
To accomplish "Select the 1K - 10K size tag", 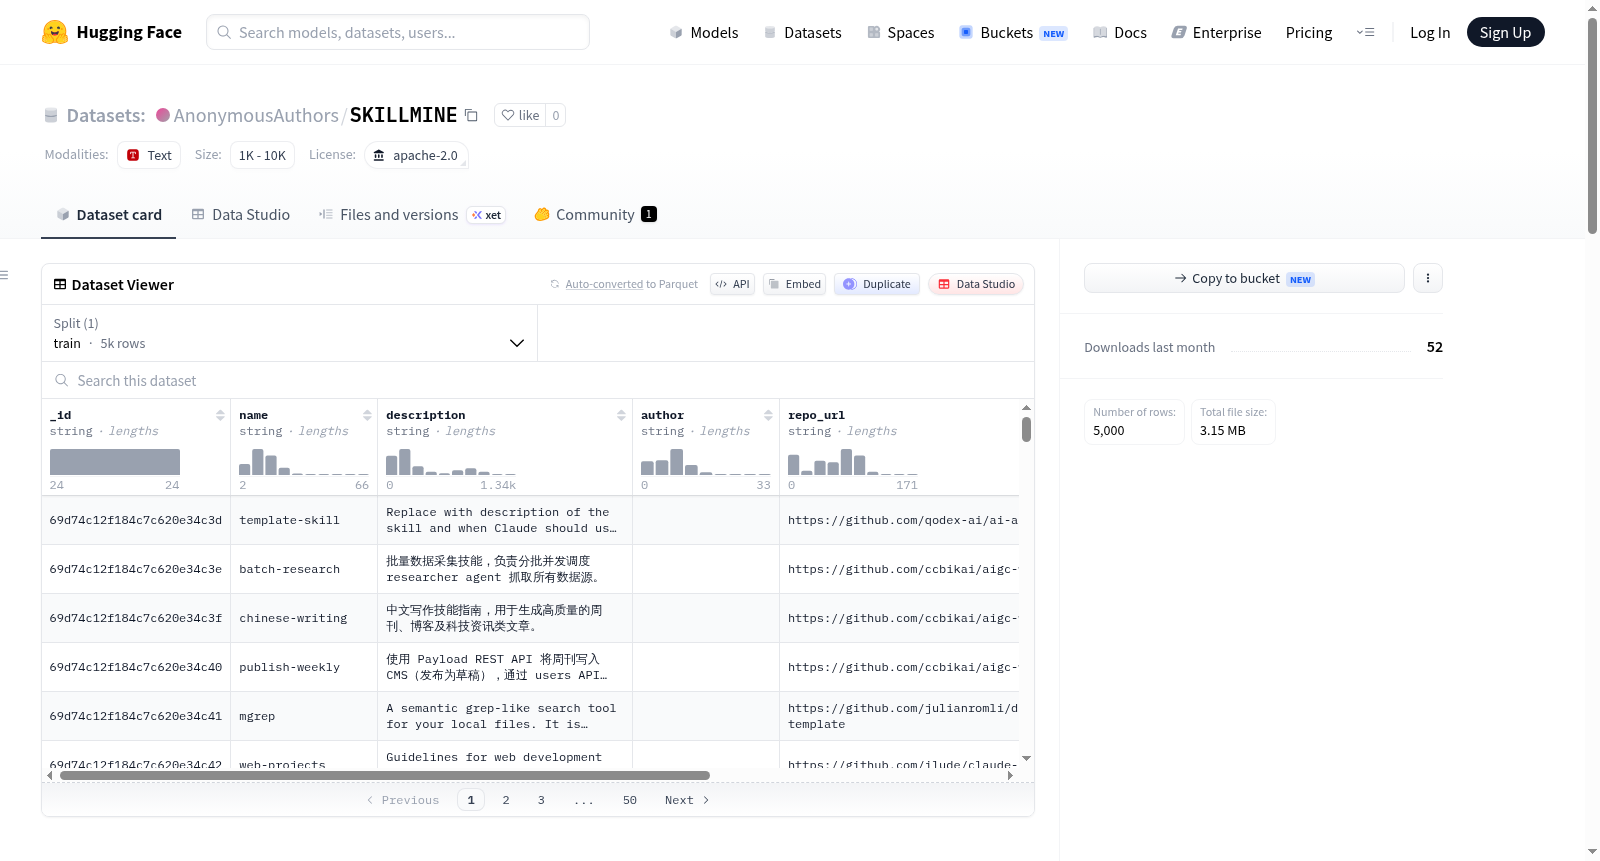I will pyautogui.click(x=262, y=155).
